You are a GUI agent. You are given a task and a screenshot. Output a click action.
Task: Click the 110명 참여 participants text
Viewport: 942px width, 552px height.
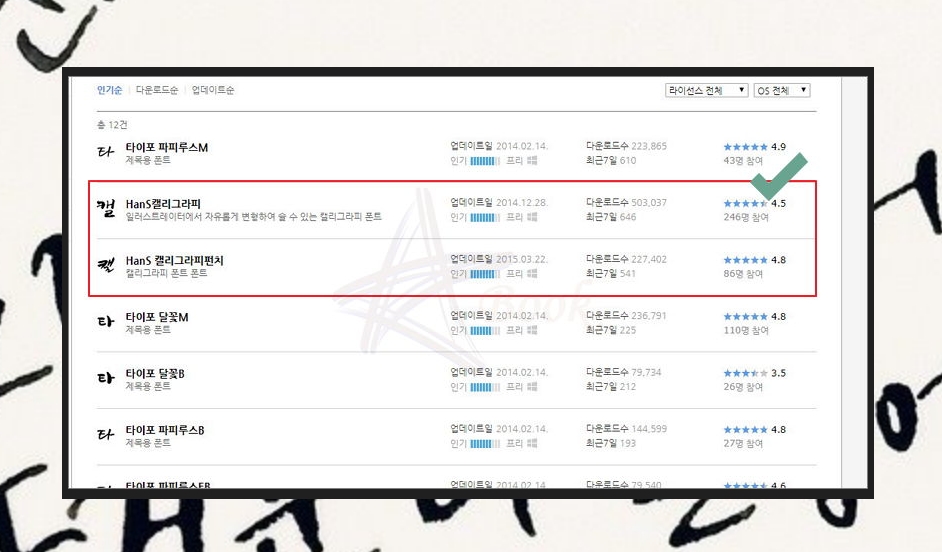pos(746,330)
